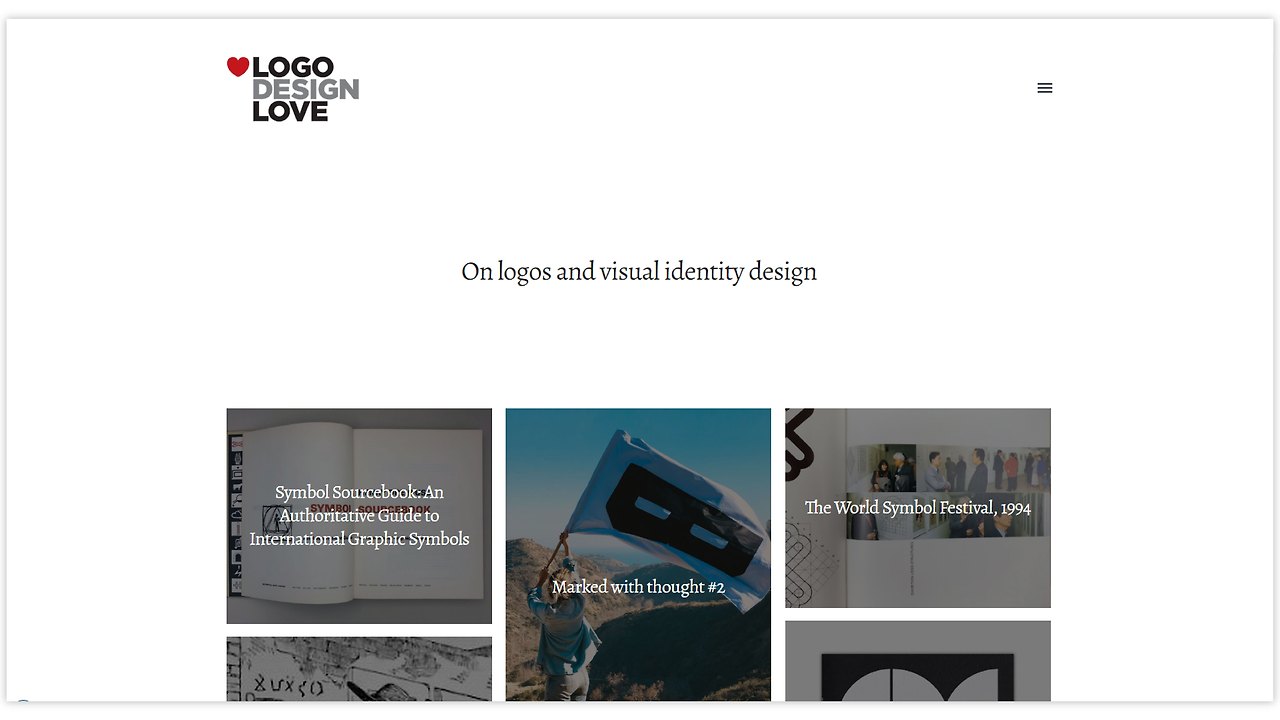The image size is (1280, 720).
Task: Open the pencil sketch thumbnail
Action: 359,669
